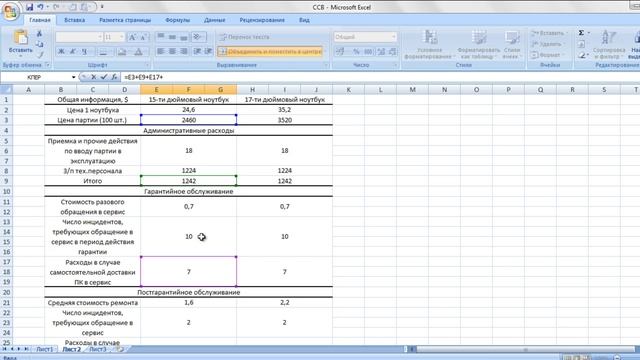Screen dimensions: 640x360
Task: Toggle Перенос текста wrap text
Action: point(244,37)
